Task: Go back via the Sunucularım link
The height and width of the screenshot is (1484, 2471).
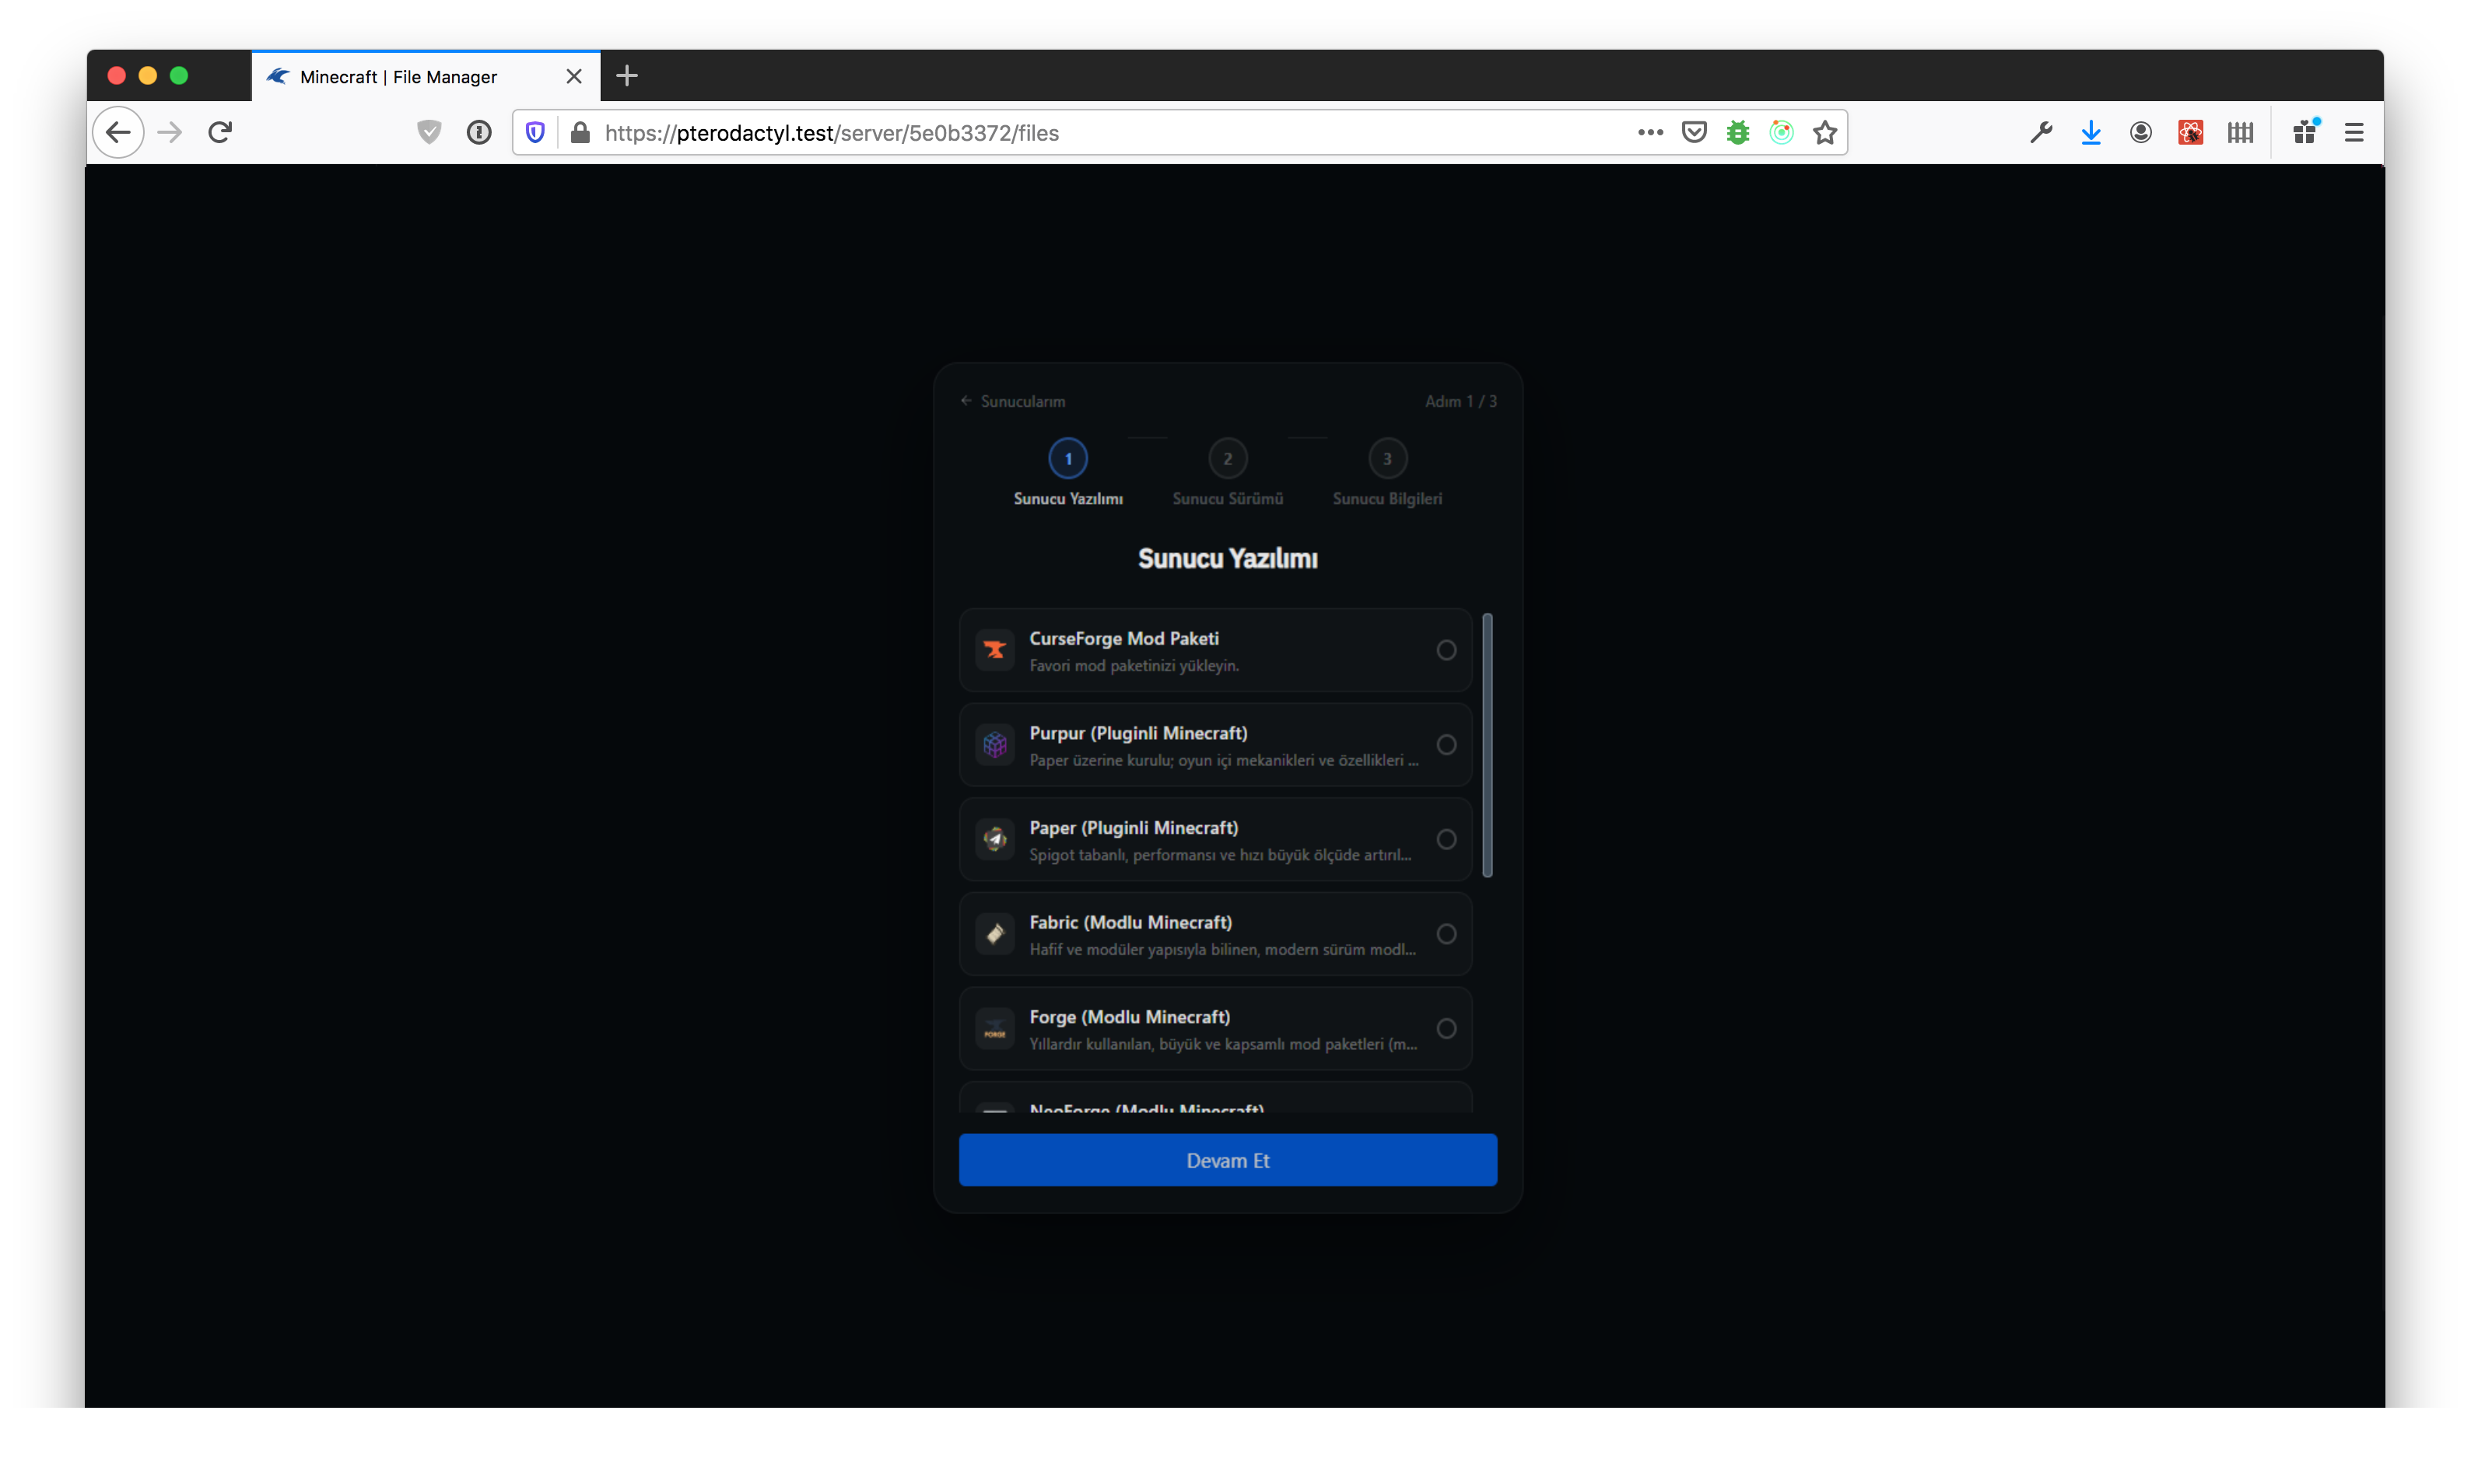Action: click(1013, 401)
